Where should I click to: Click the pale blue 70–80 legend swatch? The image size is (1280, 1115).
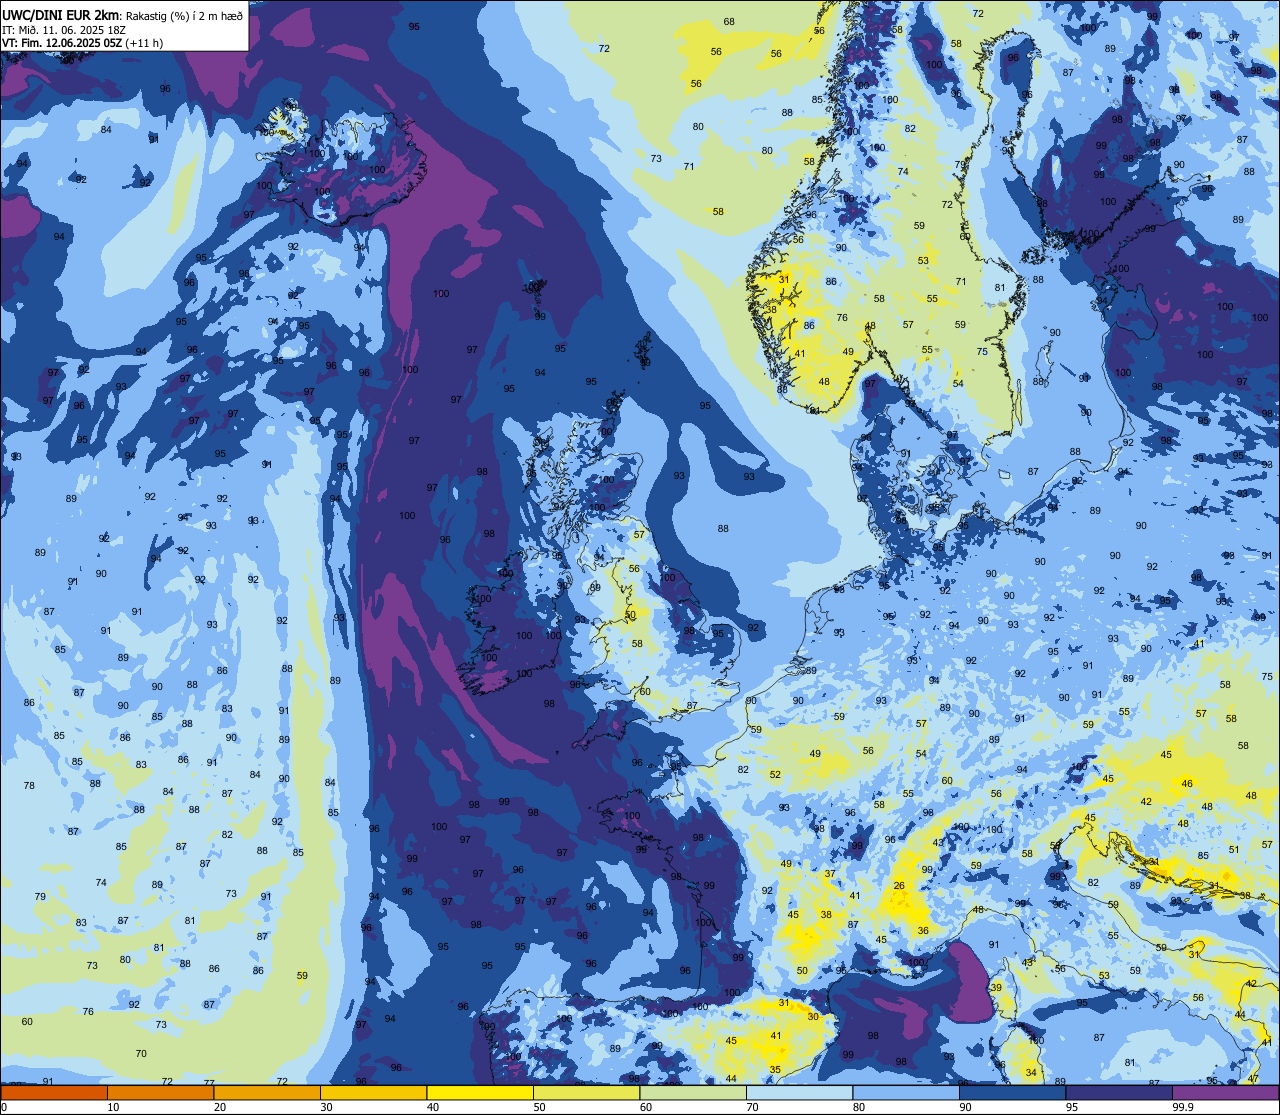click(x=799, y=1093)
